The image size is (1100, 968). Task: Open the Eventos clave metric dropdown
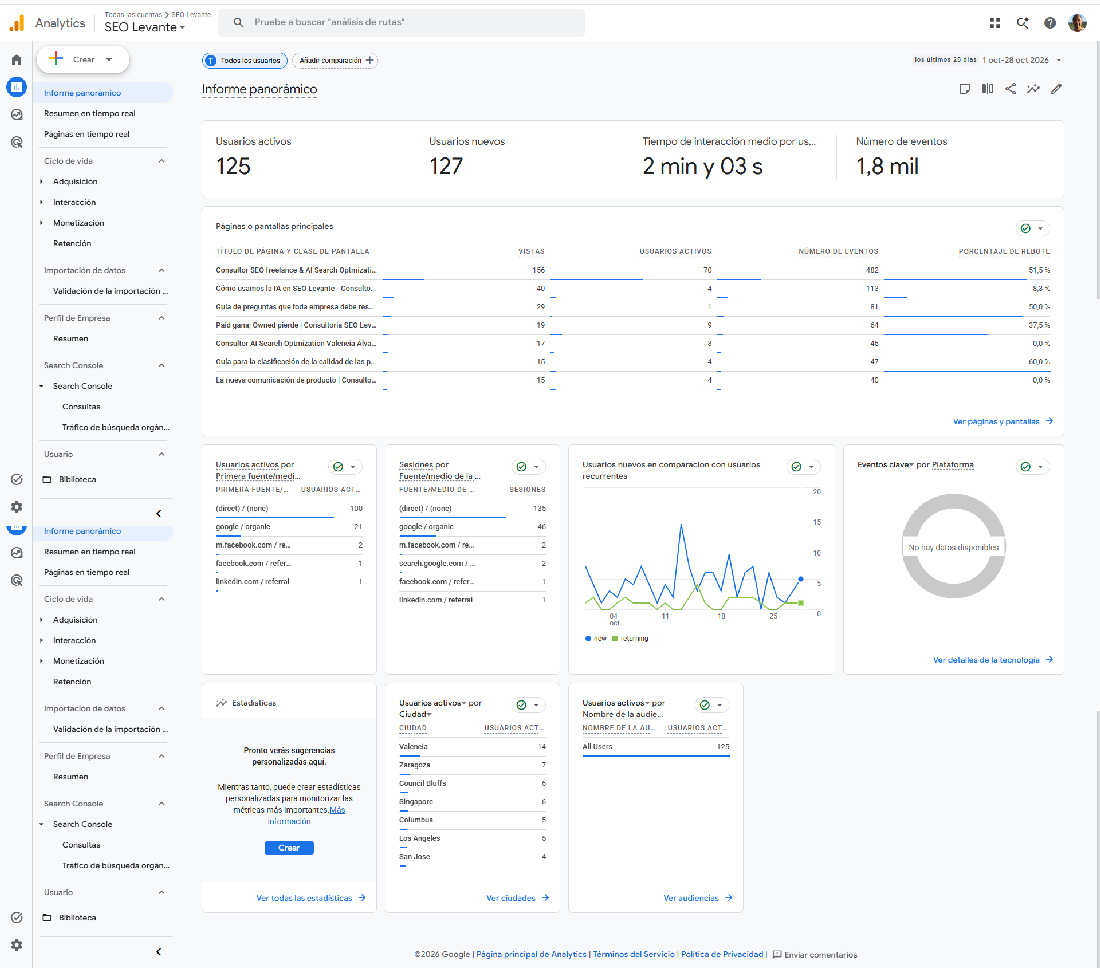click(x=885, y=465)
